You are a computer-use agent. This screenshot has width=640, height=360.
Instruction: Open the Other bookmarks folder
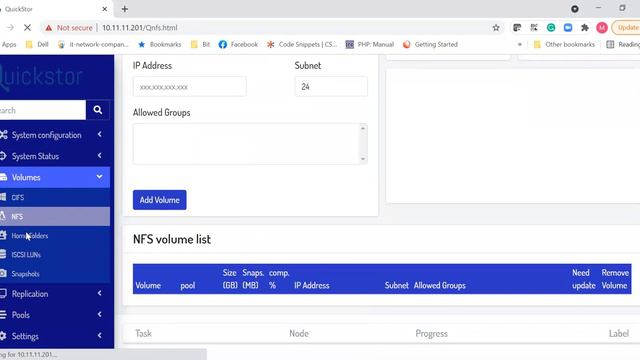564,44
